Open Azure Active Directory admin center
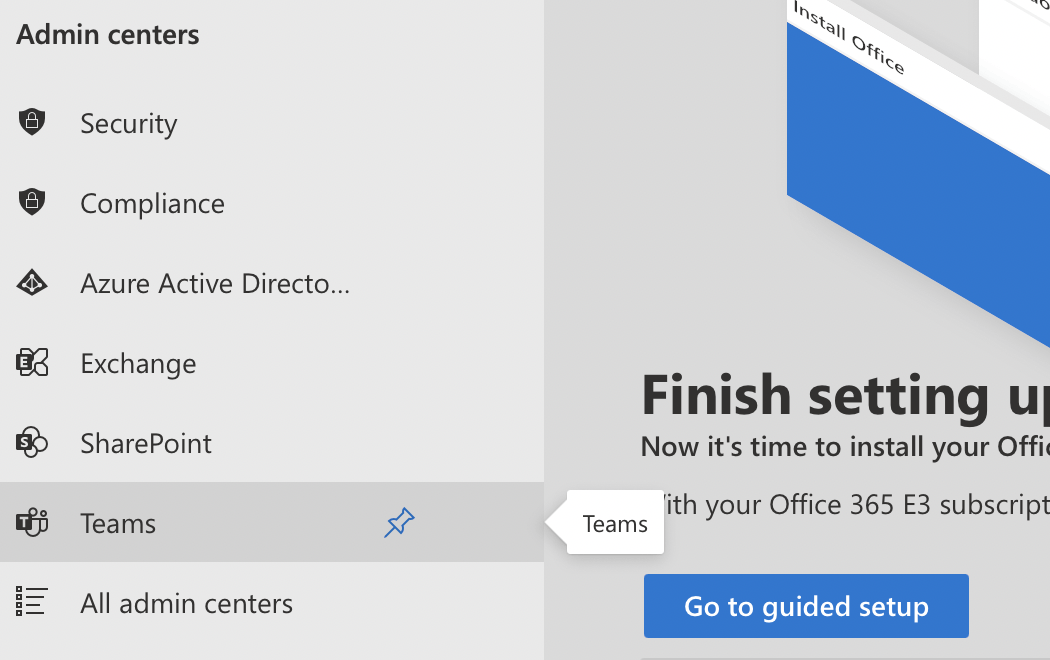1050x660 pixels. (215, 284)
